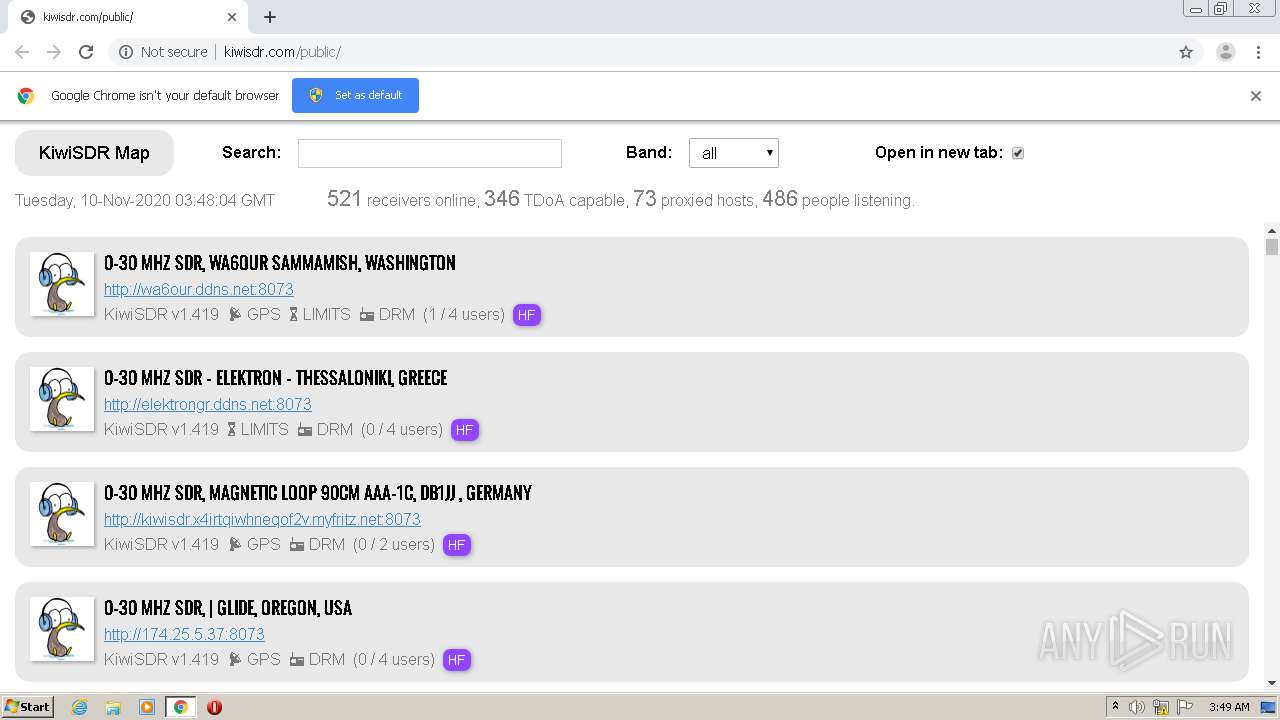Open link http://wa6our.ddns.net:8073

coord(199,289)
